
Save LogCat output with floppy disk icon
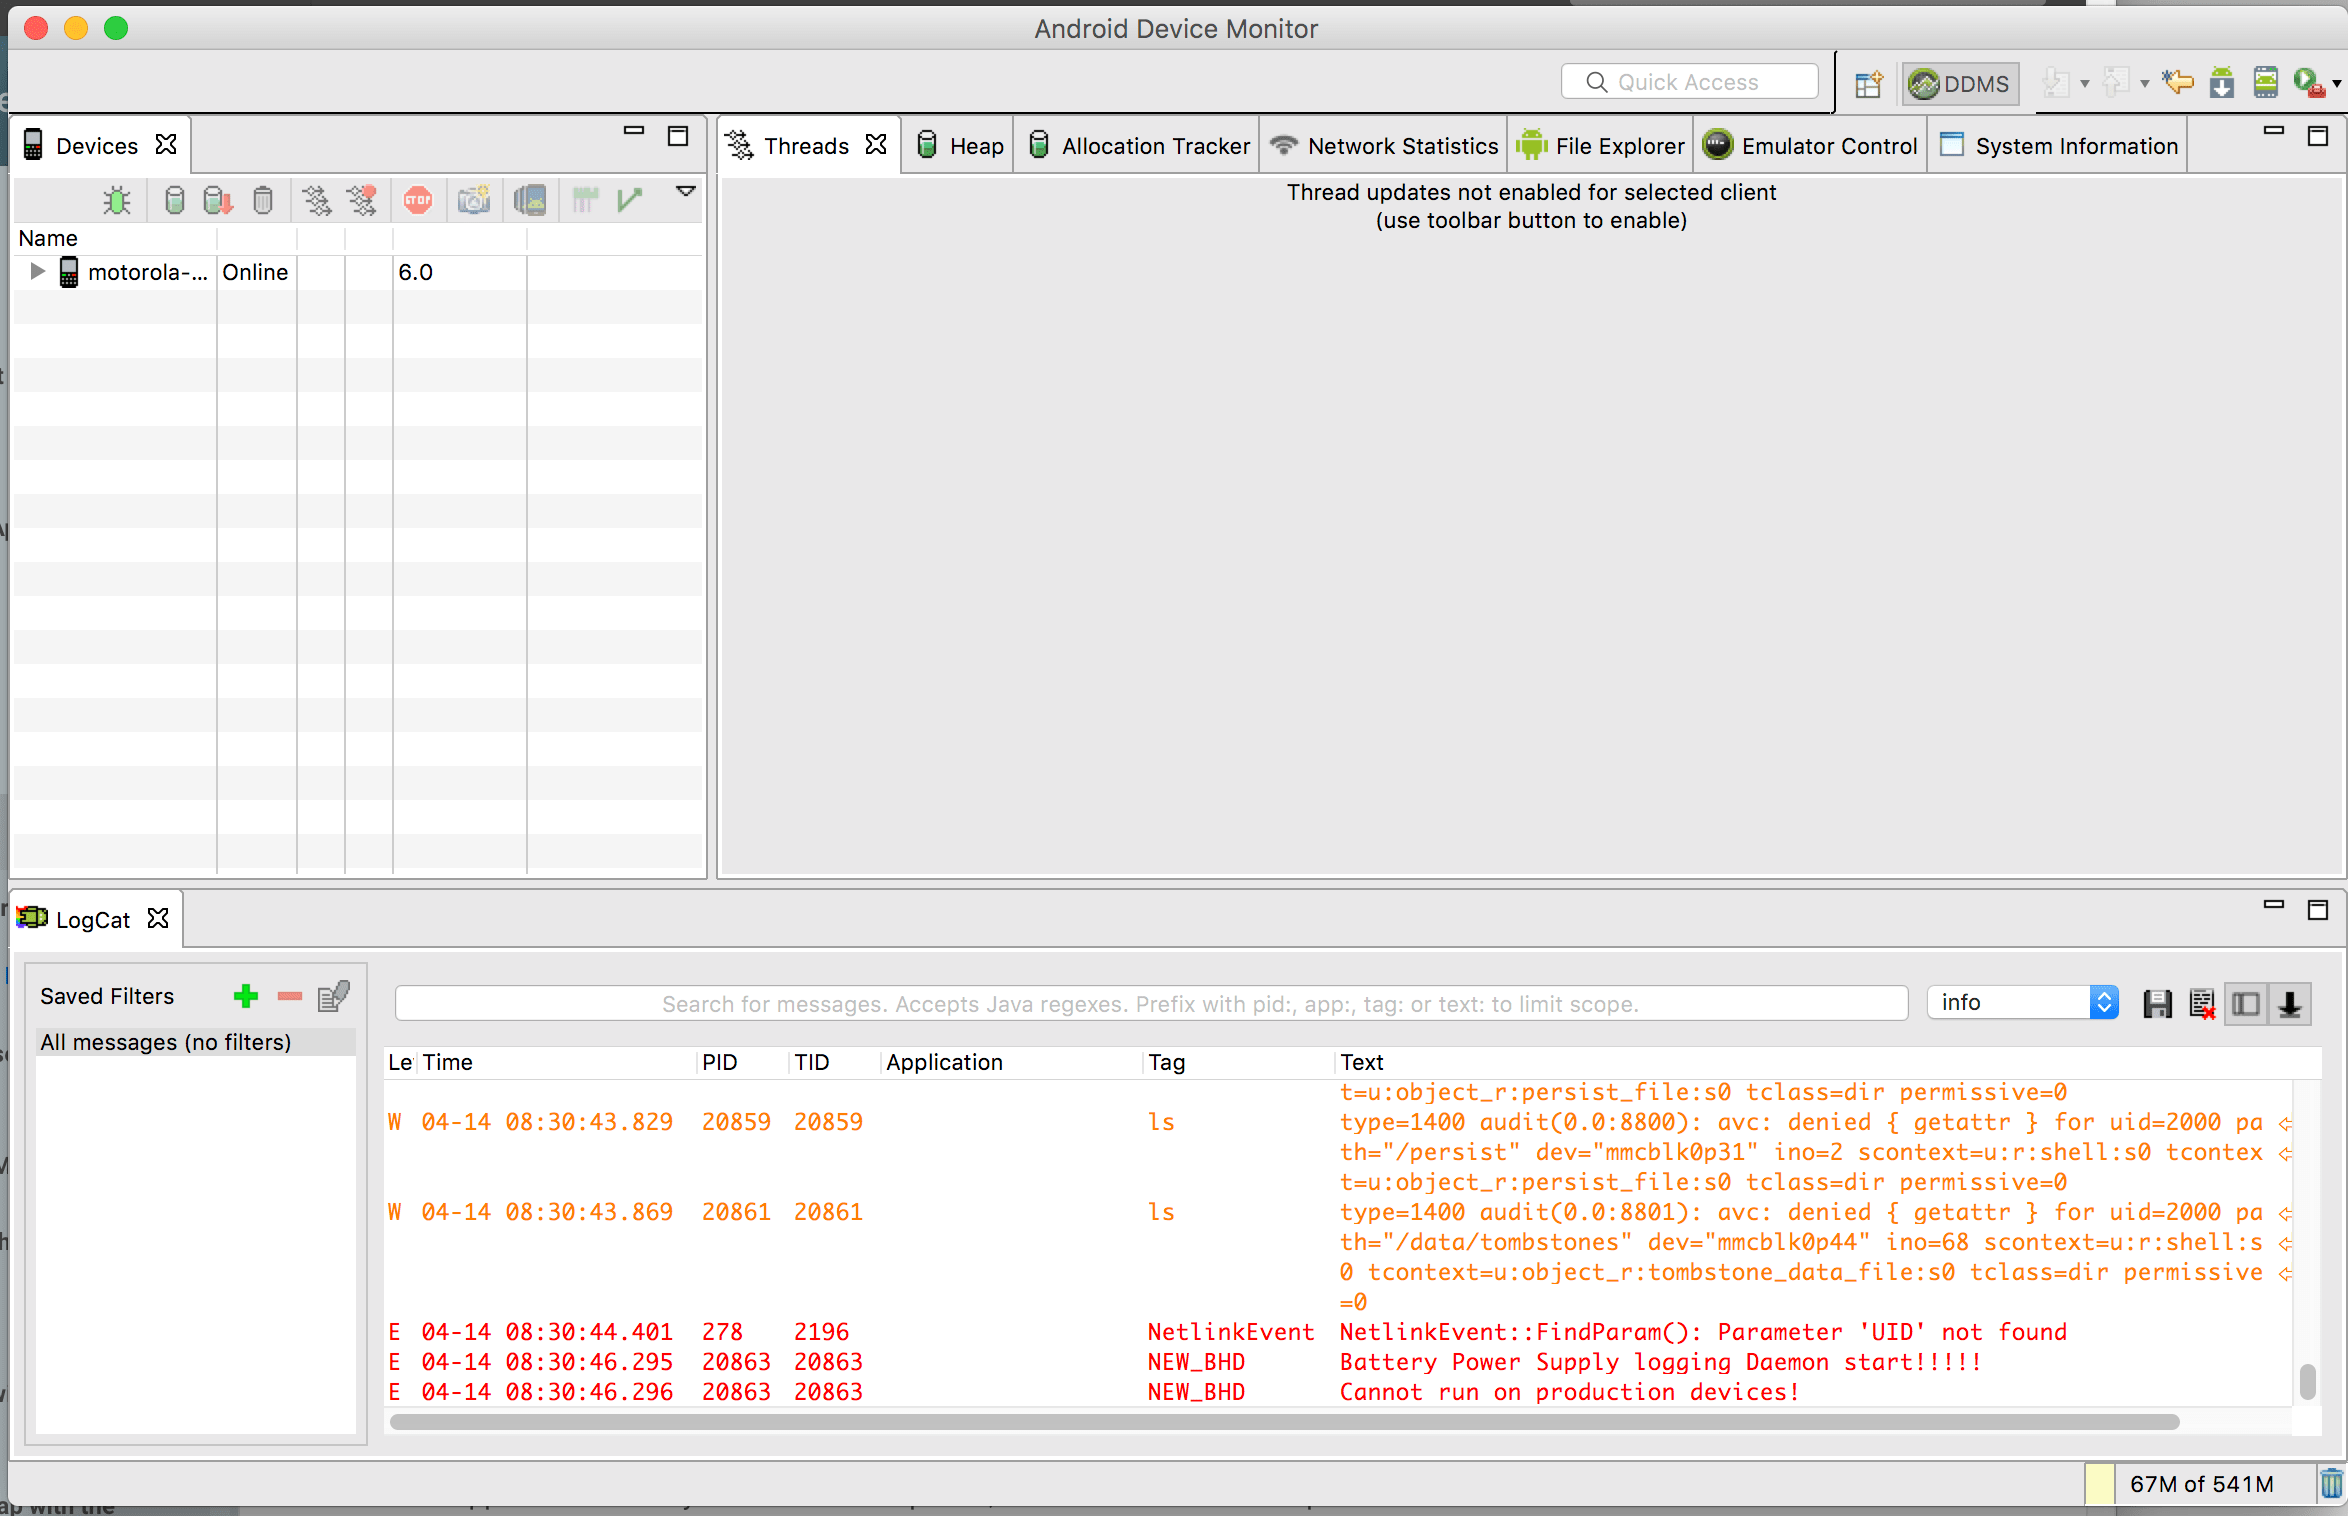[x=2158, y=1003]
